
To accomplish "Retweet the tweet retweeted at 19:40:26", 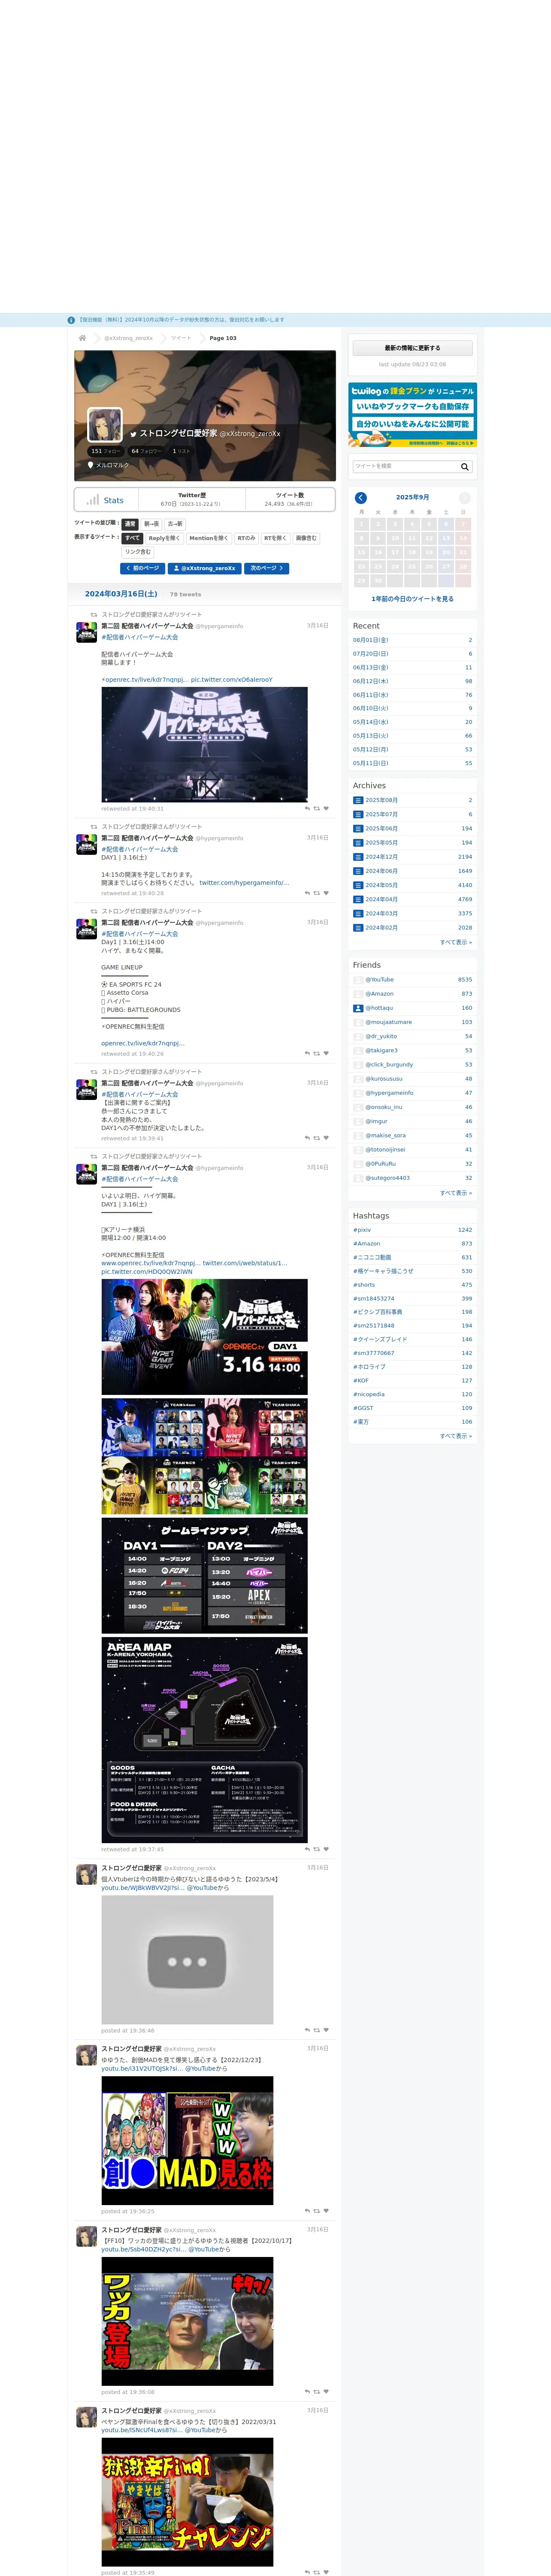I will click(x=317, y=1053).
